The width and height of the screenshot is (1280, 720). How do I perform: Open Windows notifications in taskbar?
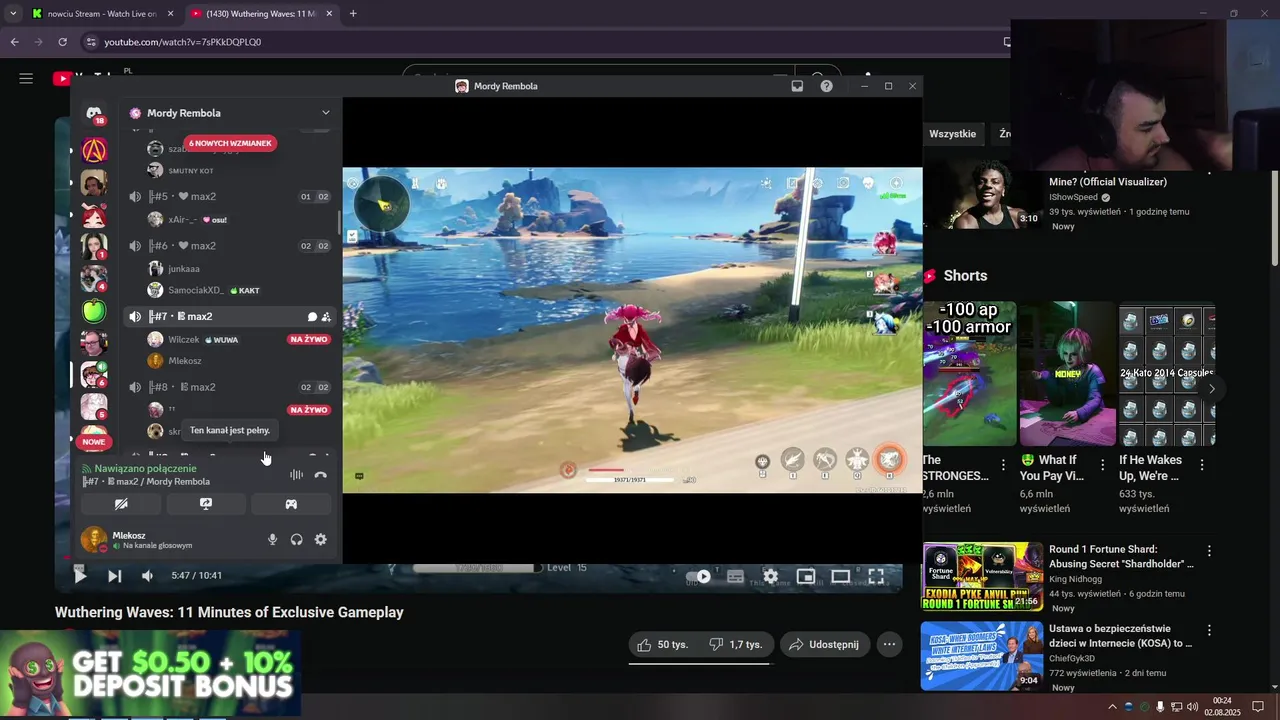coord(1258,706)
